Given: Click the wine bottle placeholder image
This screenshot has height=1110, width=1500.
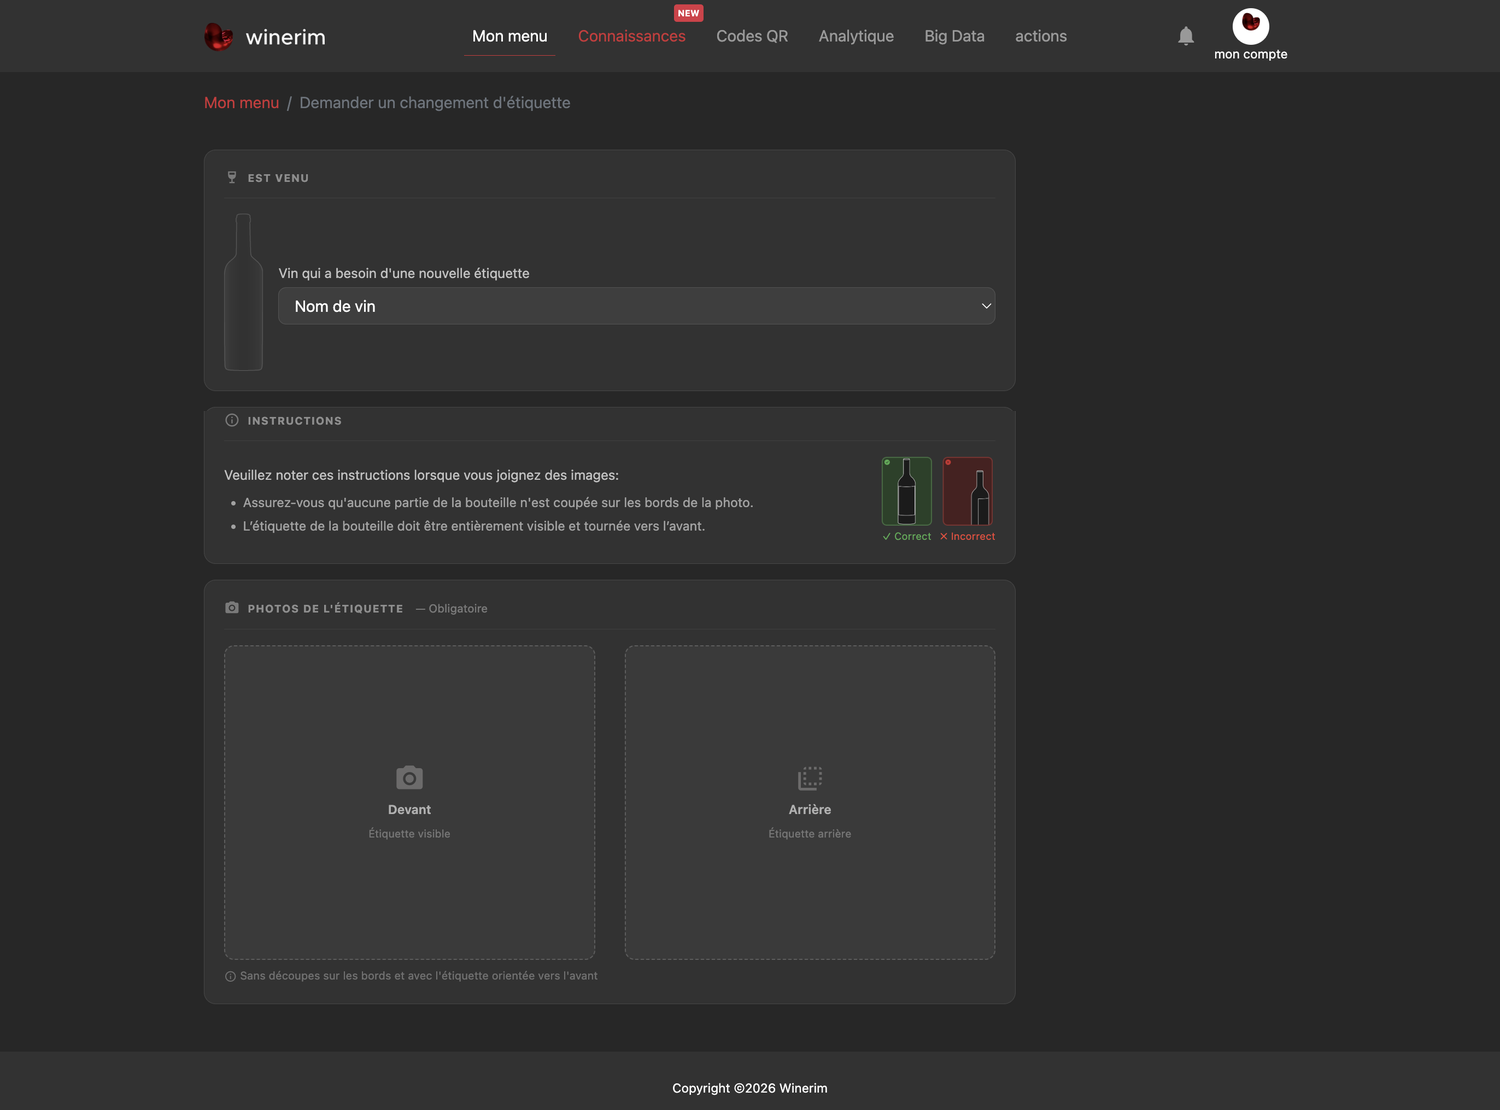Looking at the screenshot, I should click(x=243, y=292).
